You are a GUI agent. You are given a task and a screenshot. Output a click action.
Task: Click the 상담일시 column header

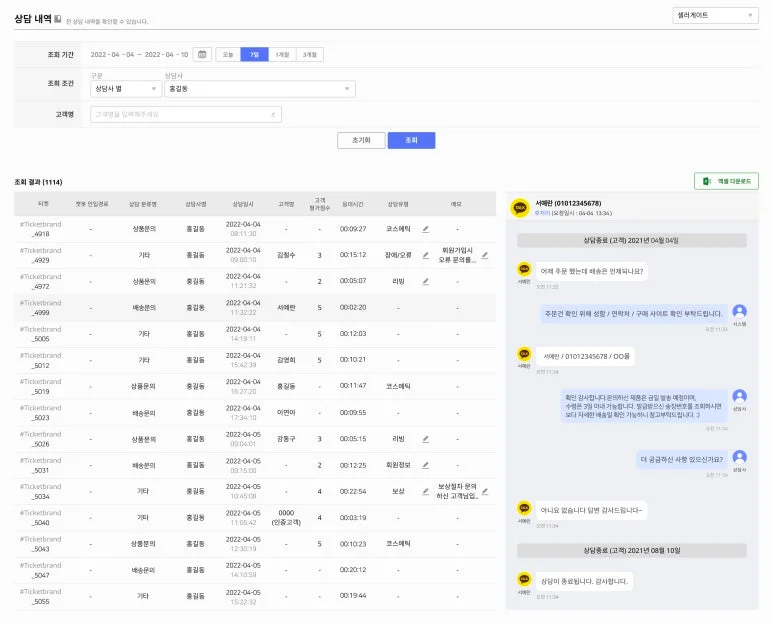coord(243,203)
